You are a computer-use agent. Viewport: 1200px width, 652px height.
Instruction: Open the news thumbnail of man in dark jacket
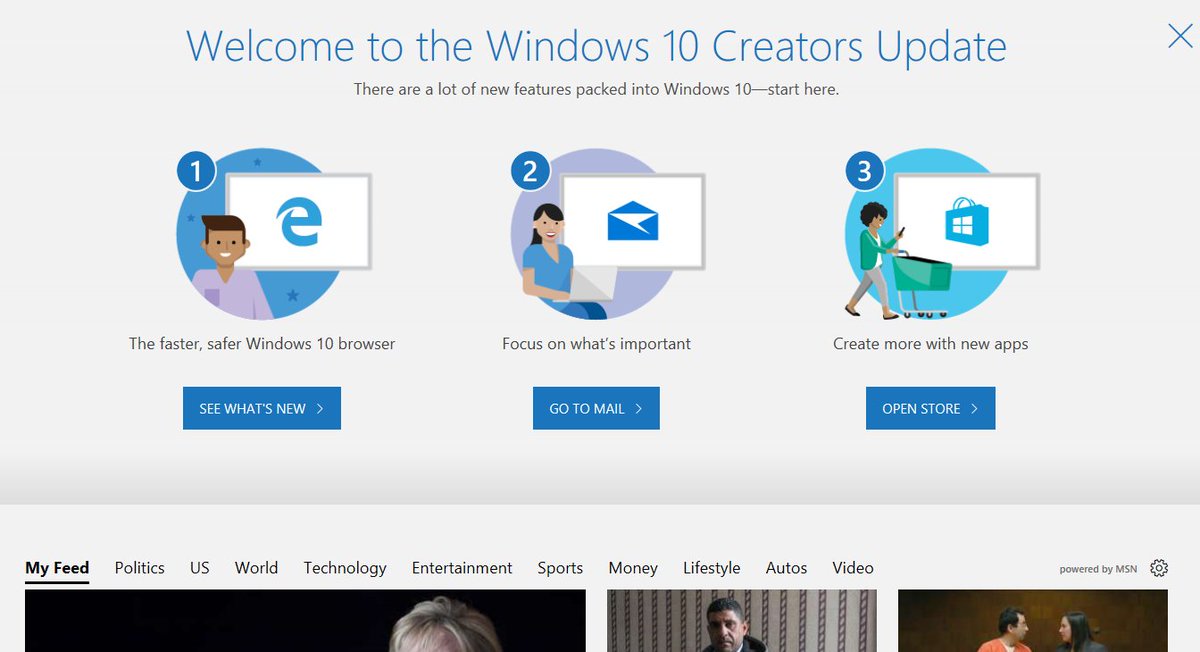[x=742, y=621]
